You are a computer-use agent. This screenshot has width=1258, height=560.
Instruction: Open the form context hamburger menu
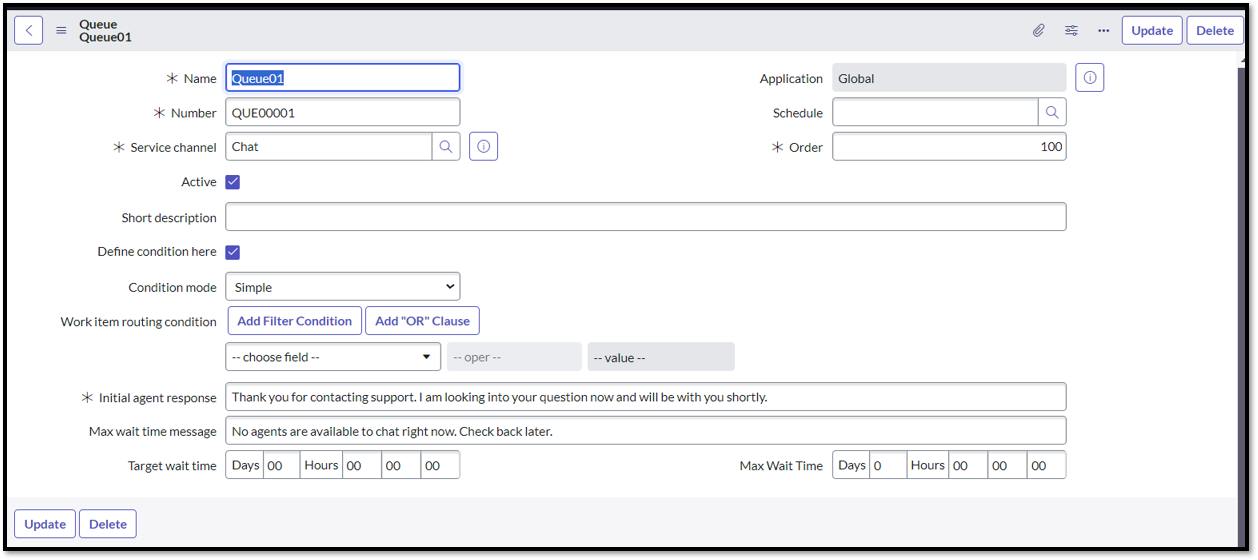pos(61,30)
